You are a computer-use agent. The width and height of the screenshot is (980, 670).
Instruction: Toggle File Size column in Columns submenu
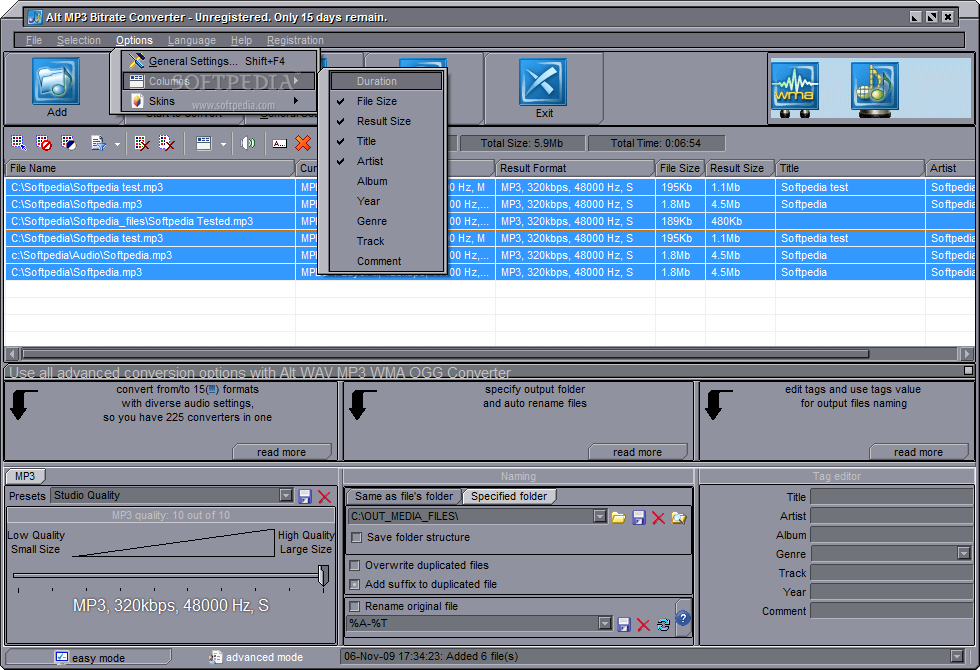point(386,101)
